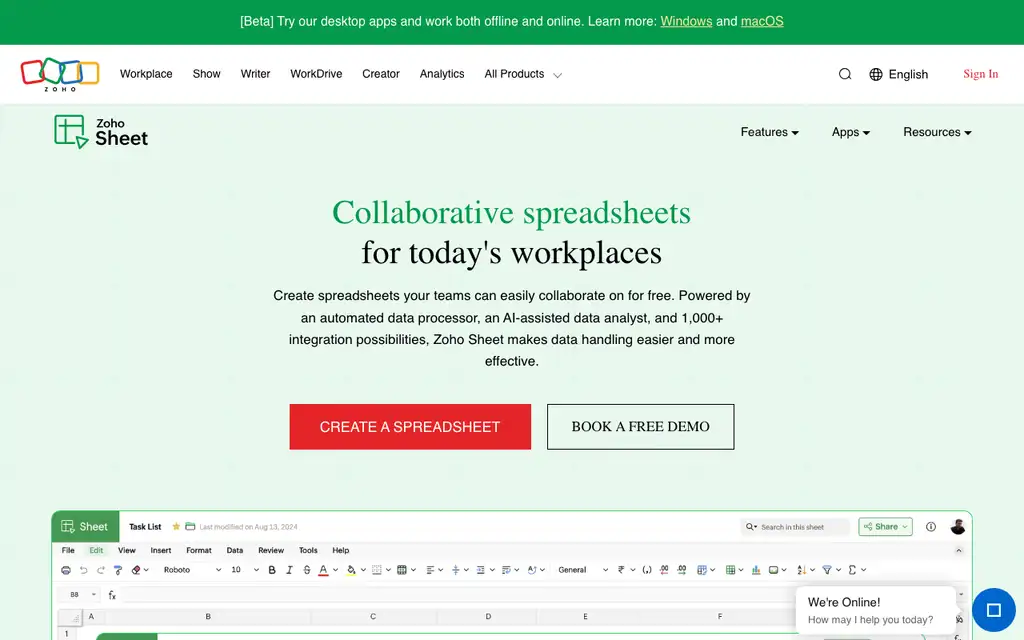Click the borders icon in toolbar
Image resolution: width=1024 pixels, height=640 pixels.
(x=376, y=569)
